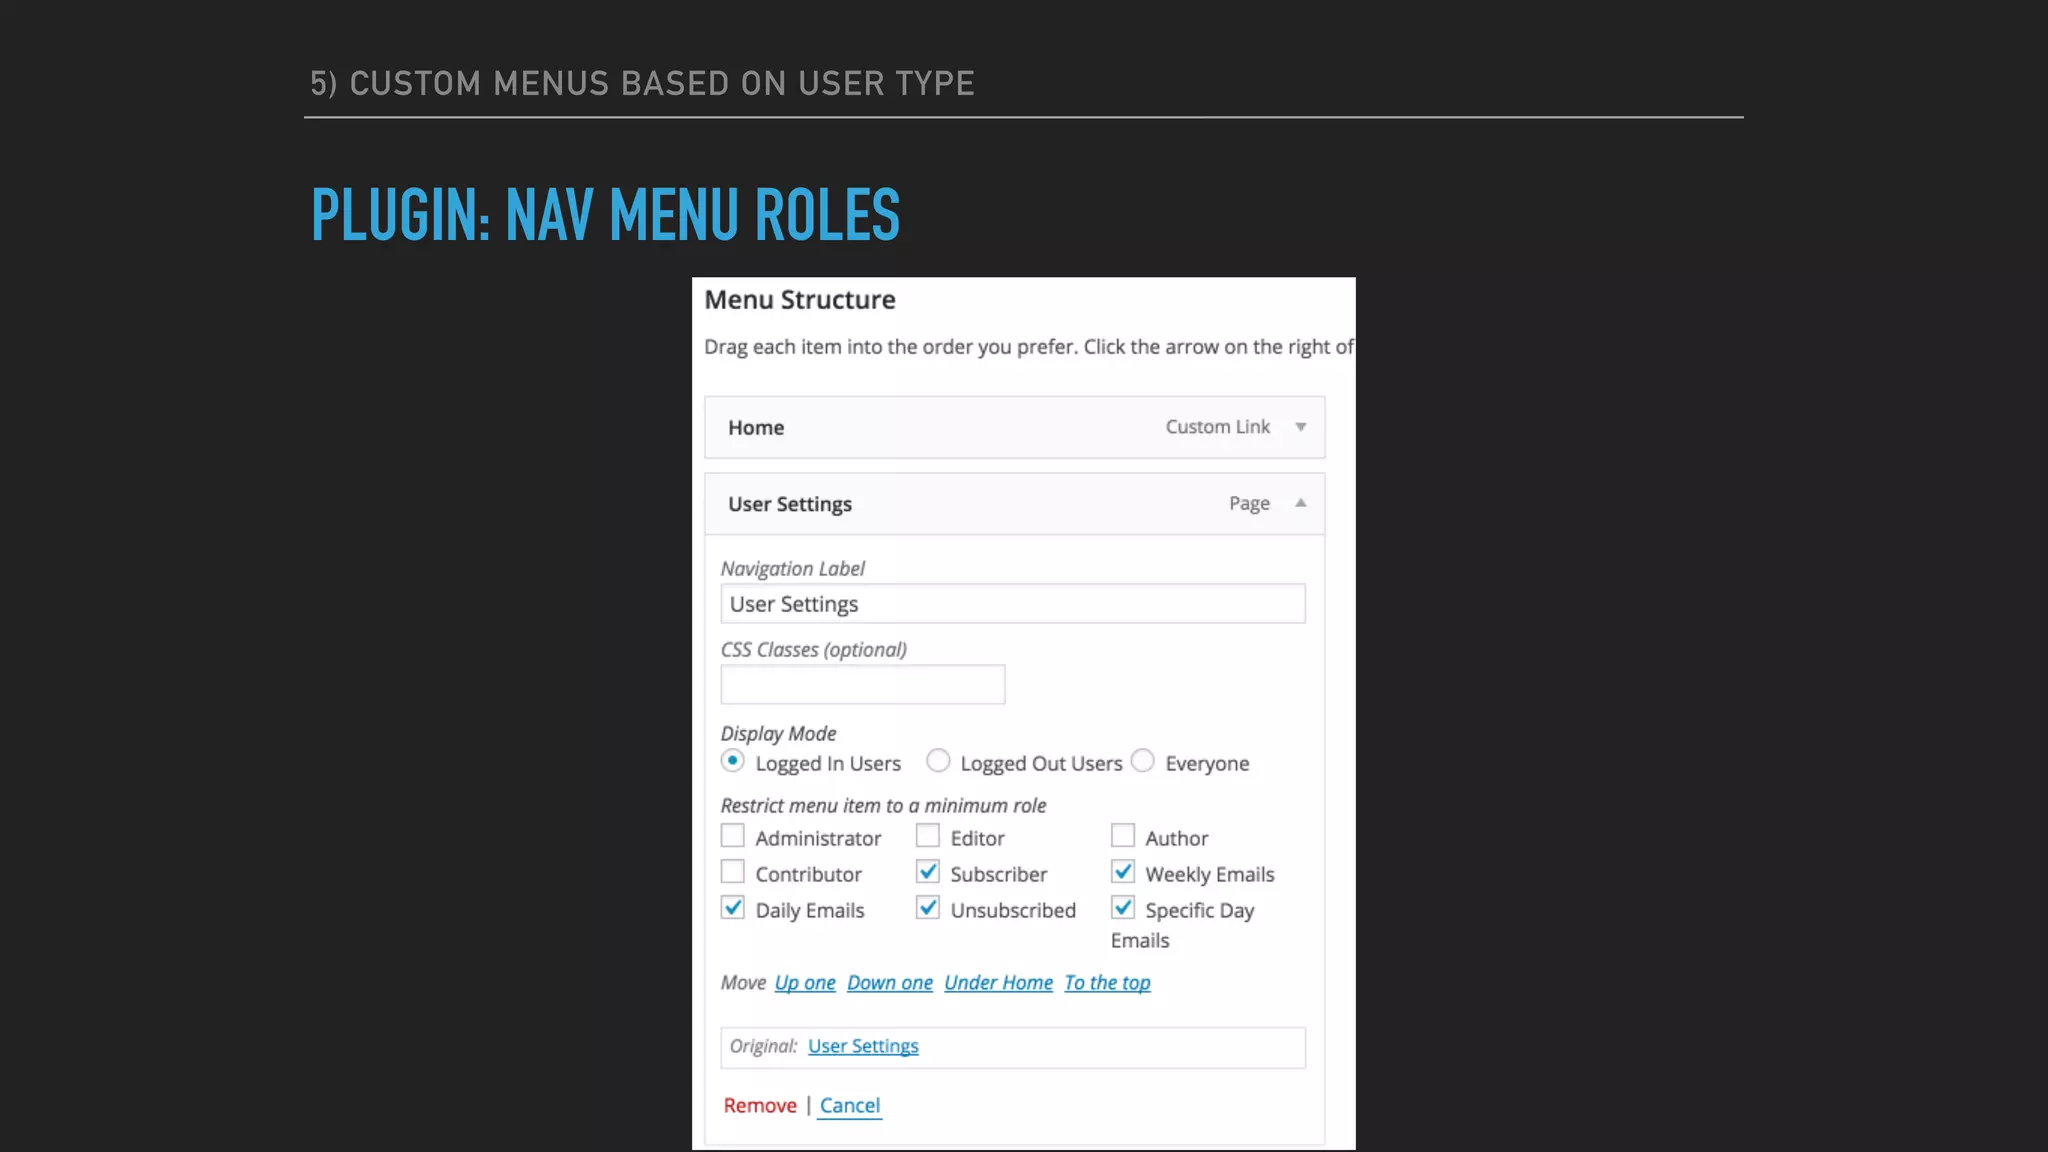Click the Under Home move link
The width and height of the screenshot is (2048, 1152).
pos(998,983)
